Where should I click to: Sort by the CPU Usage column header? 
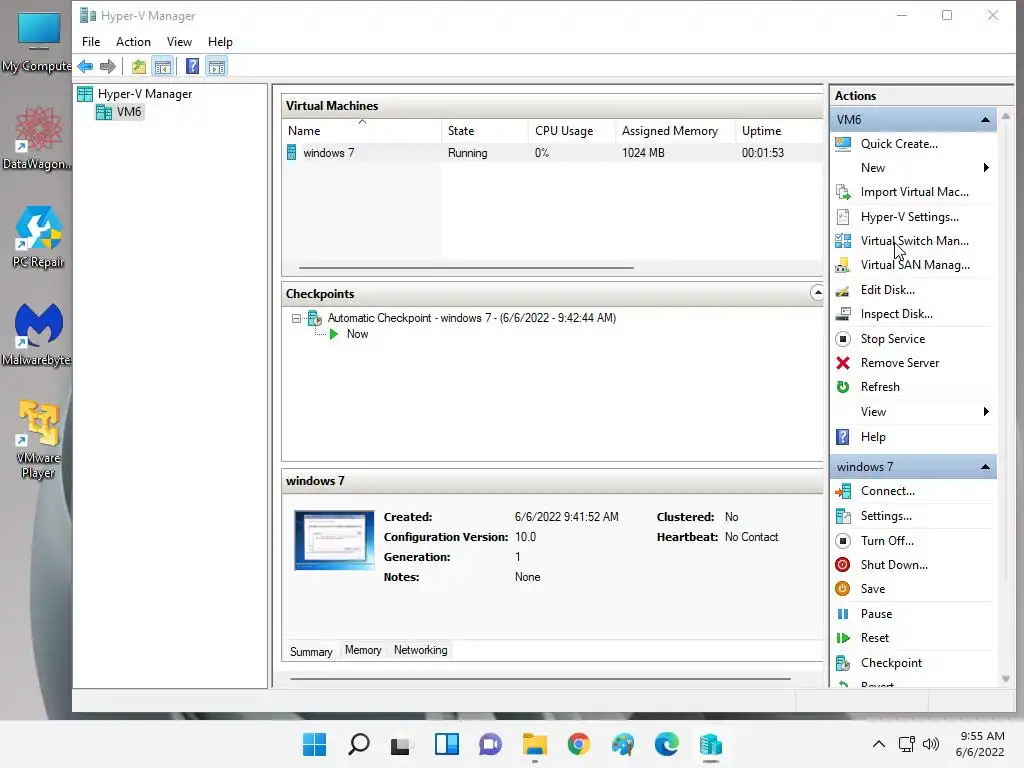(571, 131)
